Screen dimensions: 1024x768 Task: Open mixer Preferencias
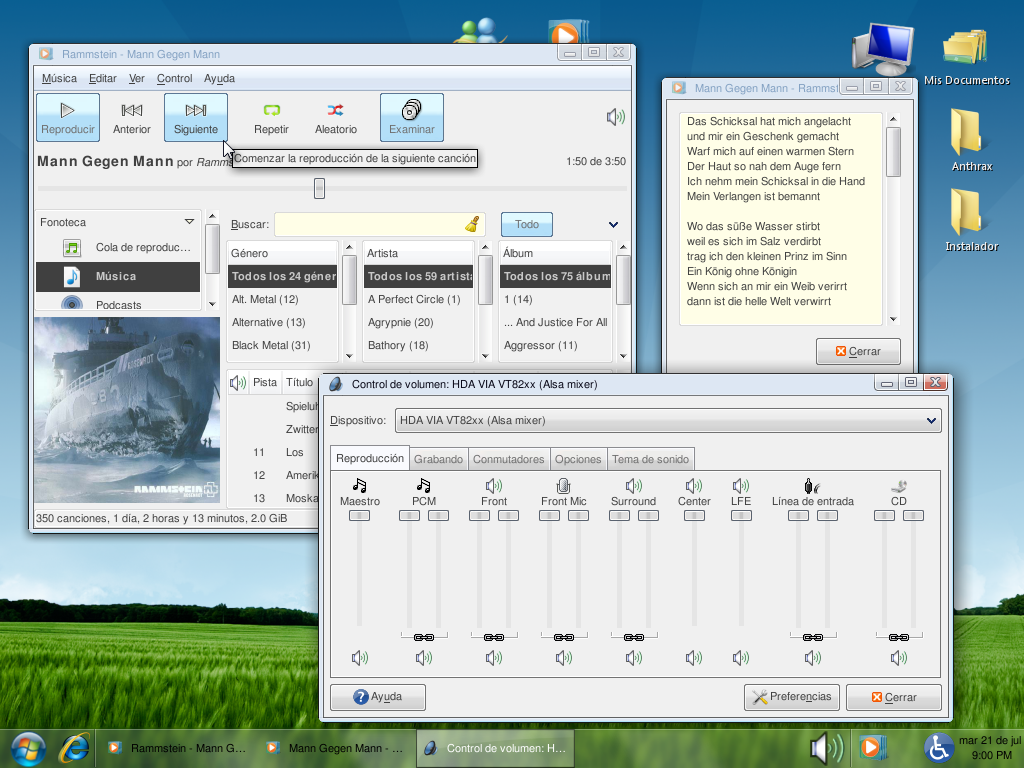point(792,697)
